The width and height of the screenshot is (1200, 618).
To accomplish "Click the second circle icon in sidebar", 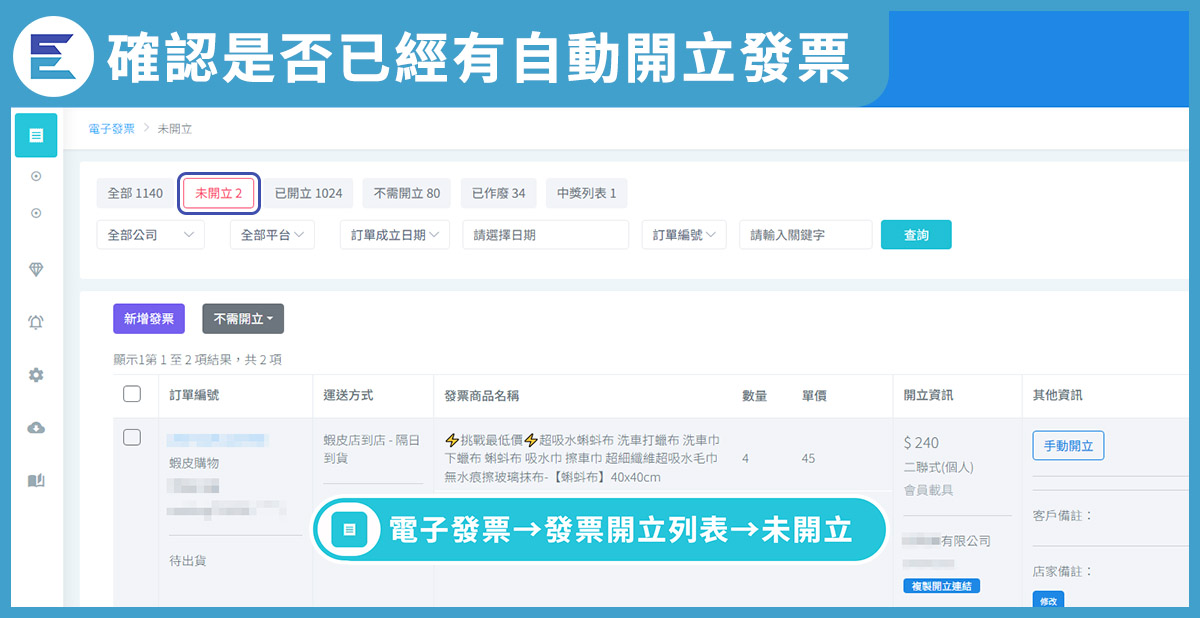I will pyautogui.click(x=36, y=213).
